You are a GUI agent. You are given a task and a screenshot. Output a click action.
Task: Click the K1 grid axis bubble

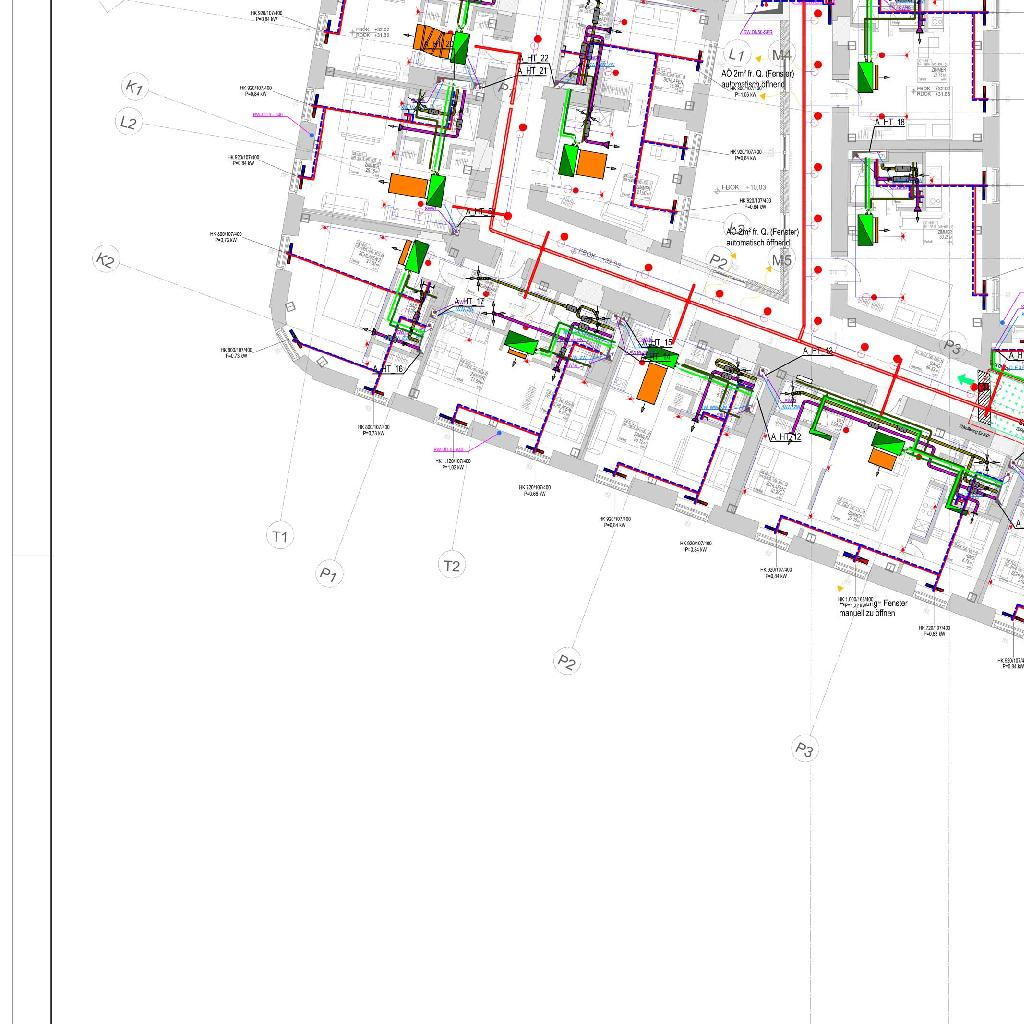coord(134,88)
